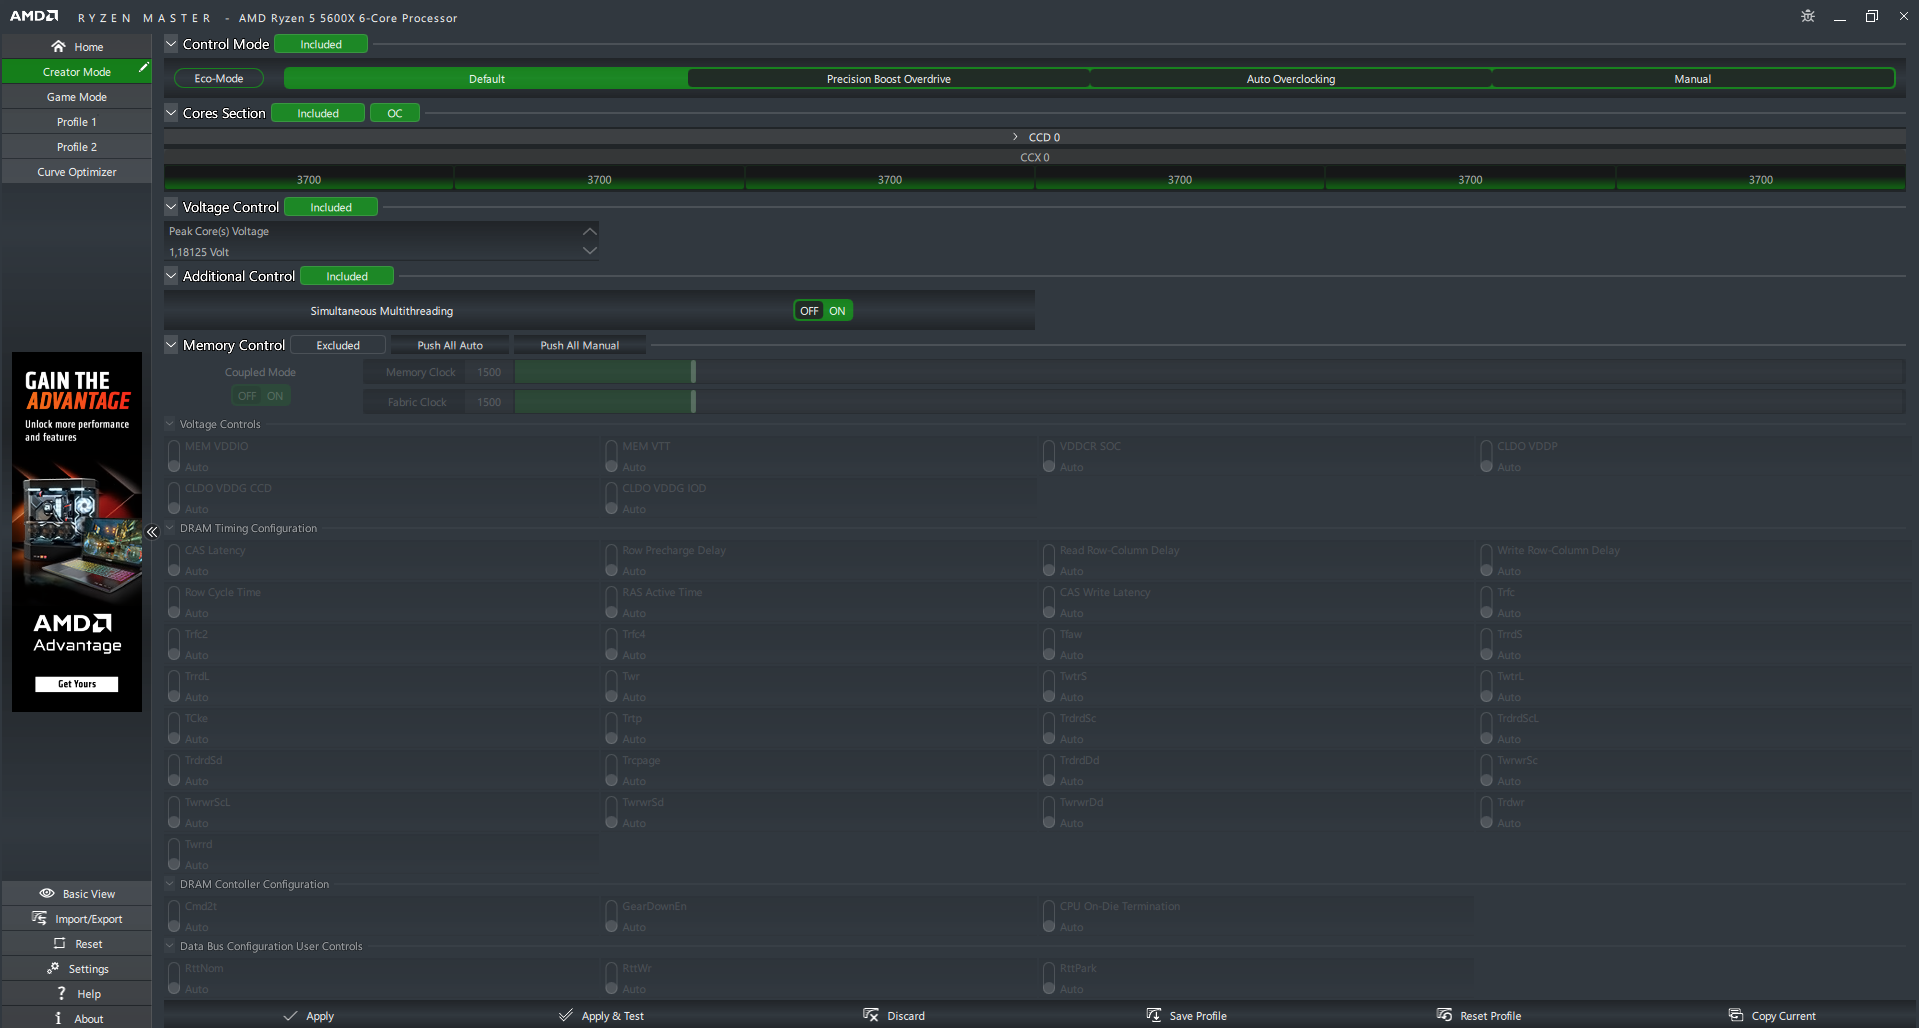Image resolution: width=1919 pixels, height=1028 pixels.
Task: Expand the CCD 0 arrow
Action: [1015, 137]
